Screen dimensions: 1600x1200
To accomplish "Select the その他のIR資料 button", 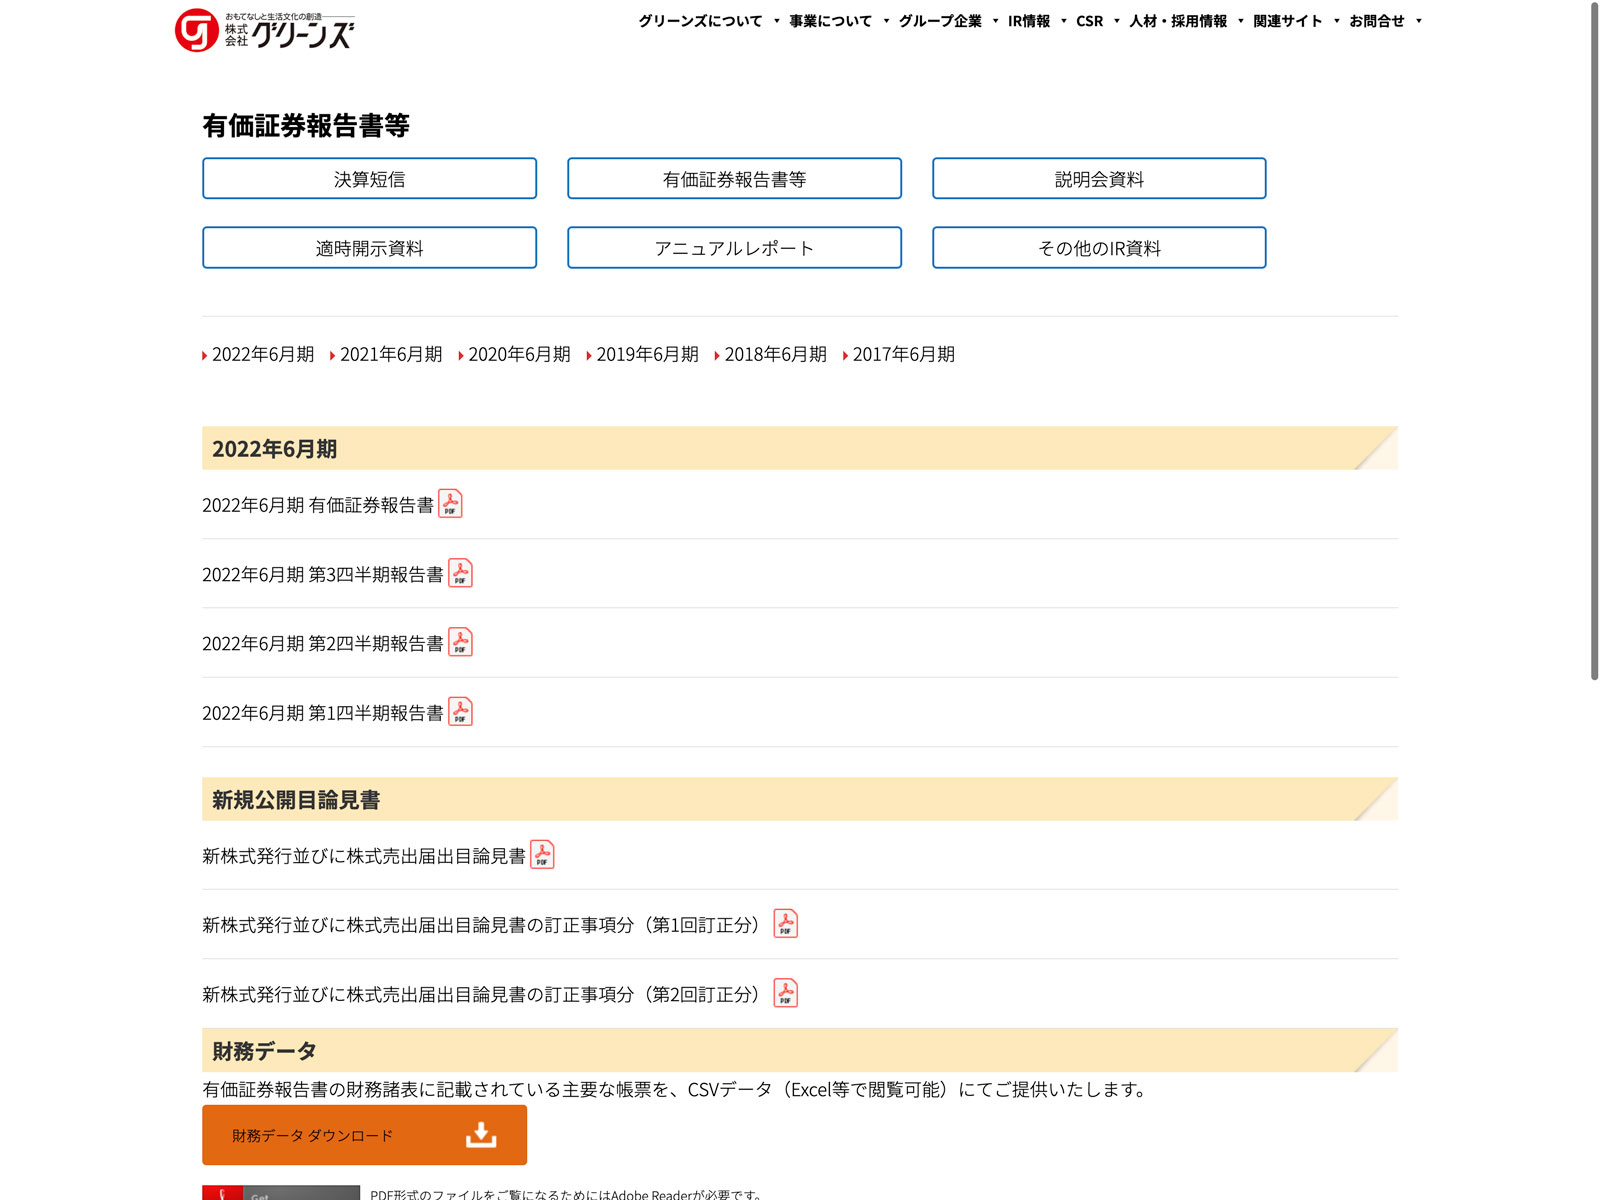I will [1099, 248].
